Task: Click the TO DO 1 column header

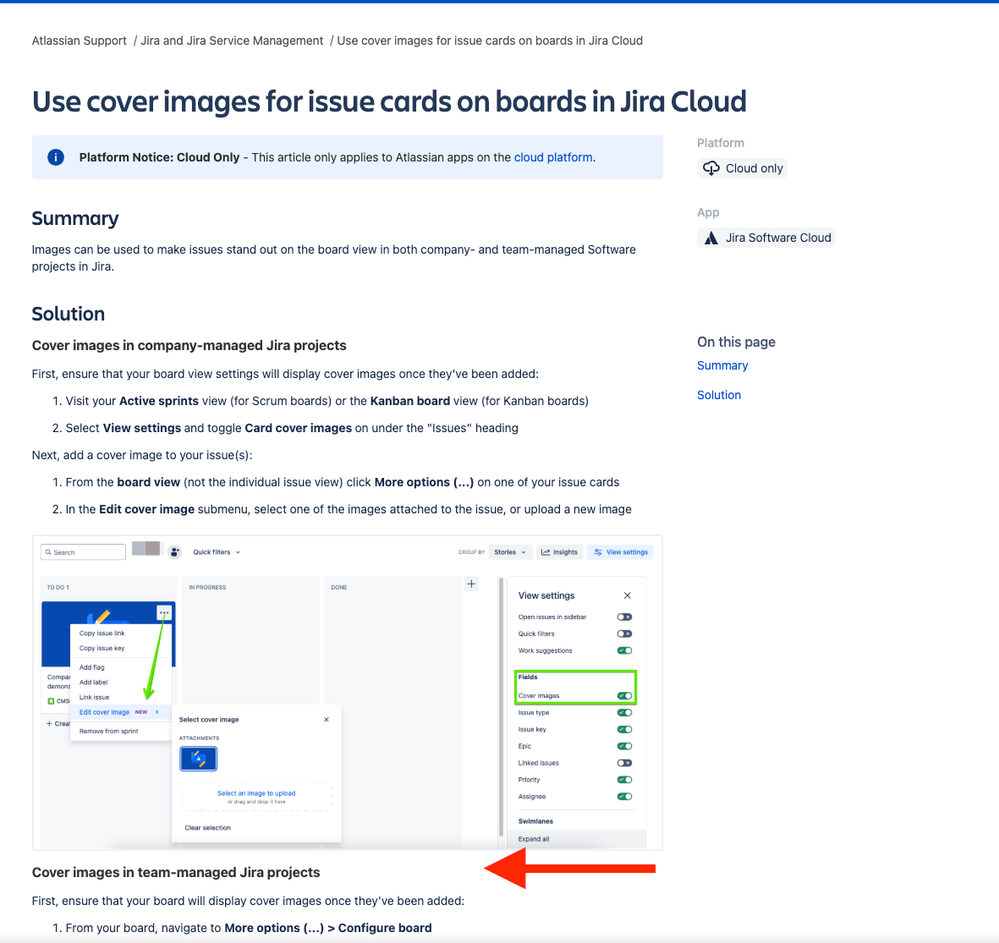Action: pos(58,587)
